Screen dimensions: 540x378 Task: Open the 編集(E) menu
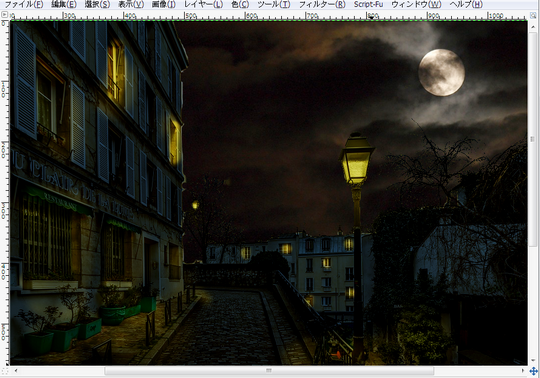[64, 4]
